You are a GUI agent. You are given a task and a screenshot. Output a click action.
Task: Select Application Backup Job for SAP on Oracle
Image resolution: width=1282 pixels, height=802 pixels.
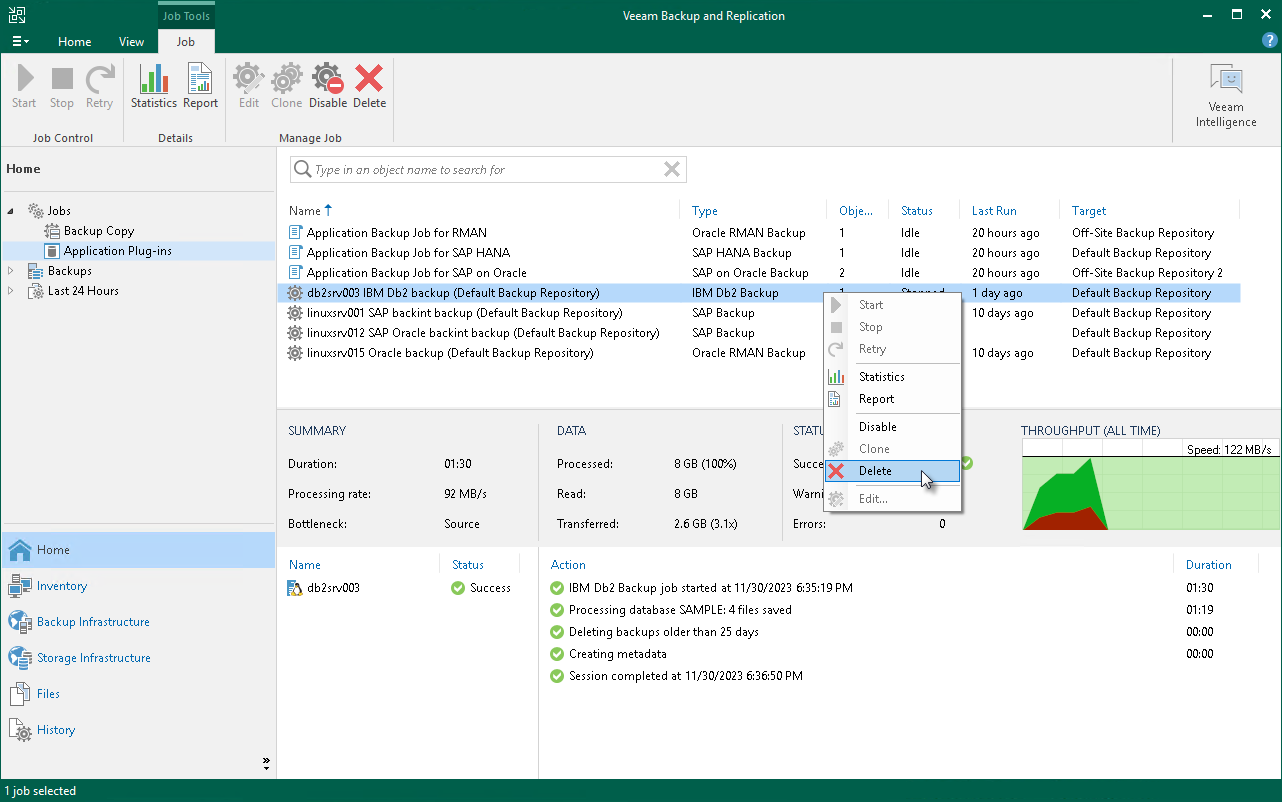point(758,273)
